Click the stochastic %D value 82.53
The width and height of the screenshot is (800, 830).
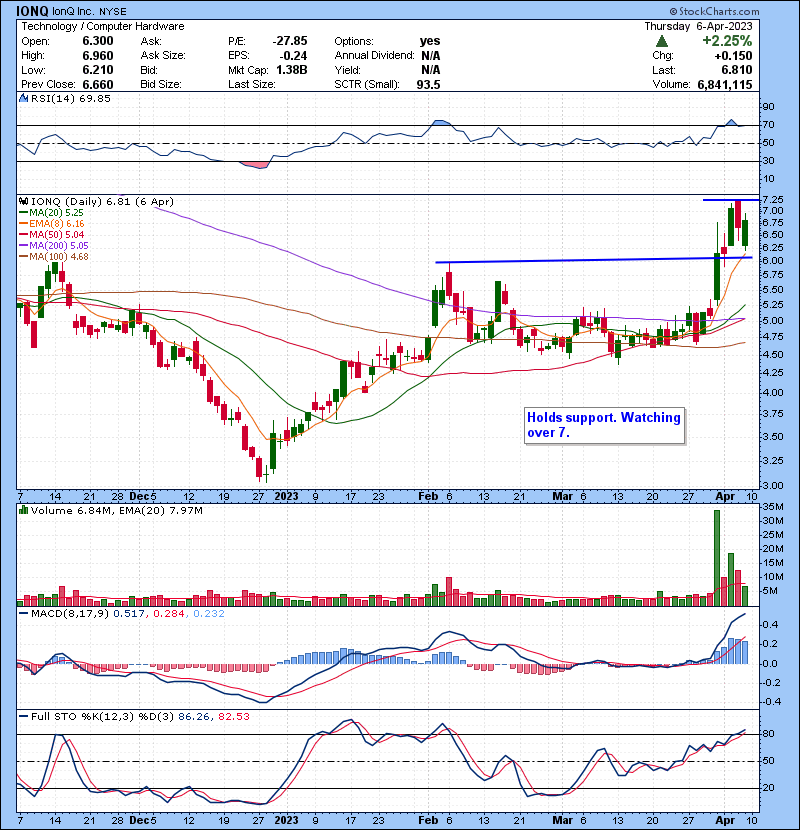(233, 716)
